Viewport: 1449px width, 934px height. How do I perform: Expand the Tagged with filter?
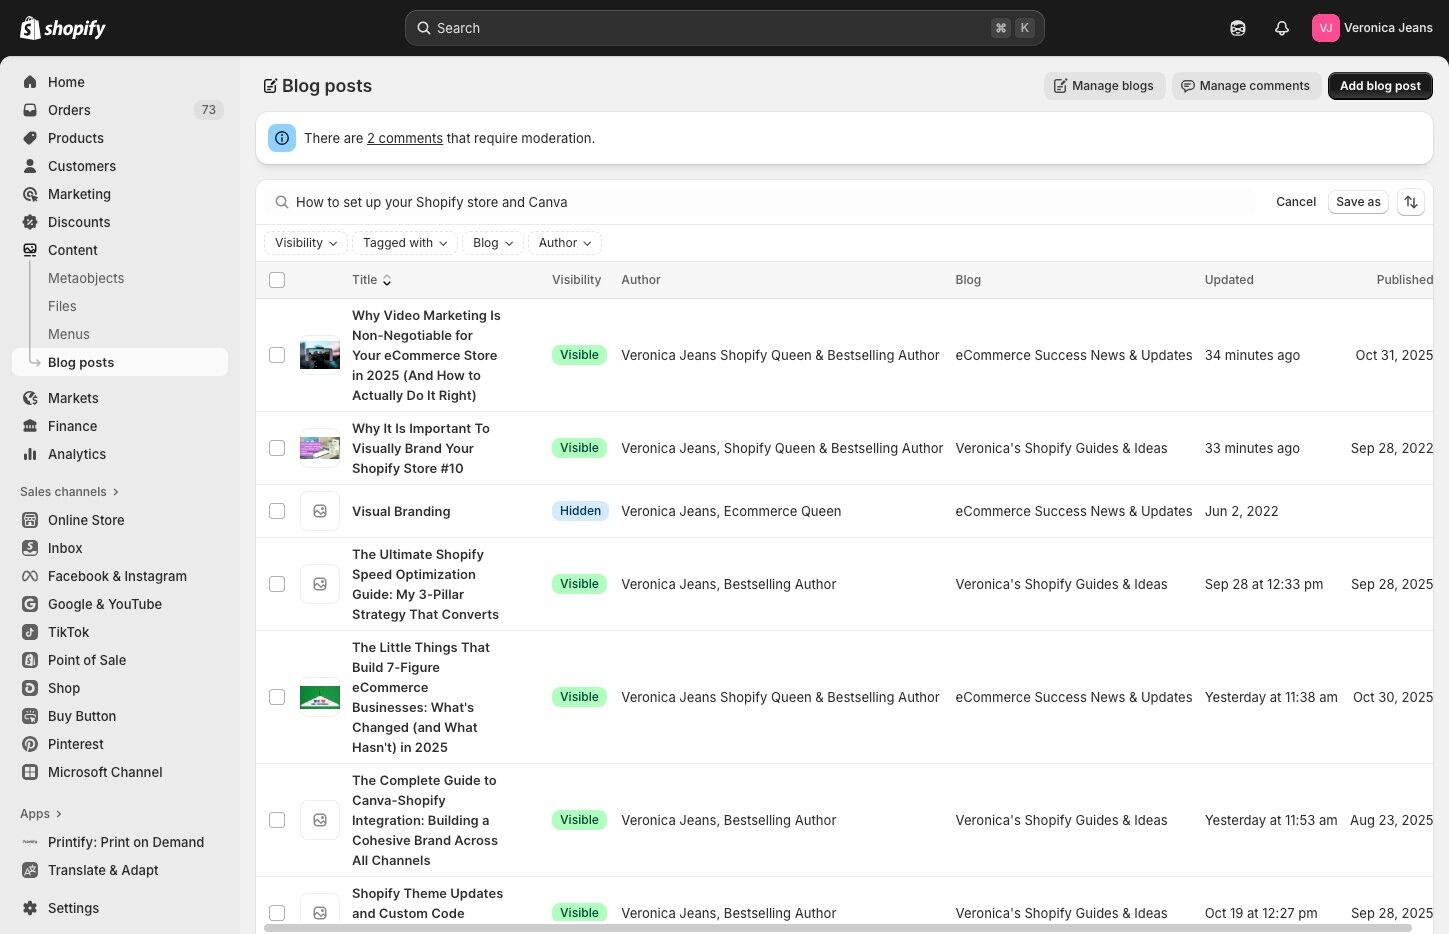404,243
